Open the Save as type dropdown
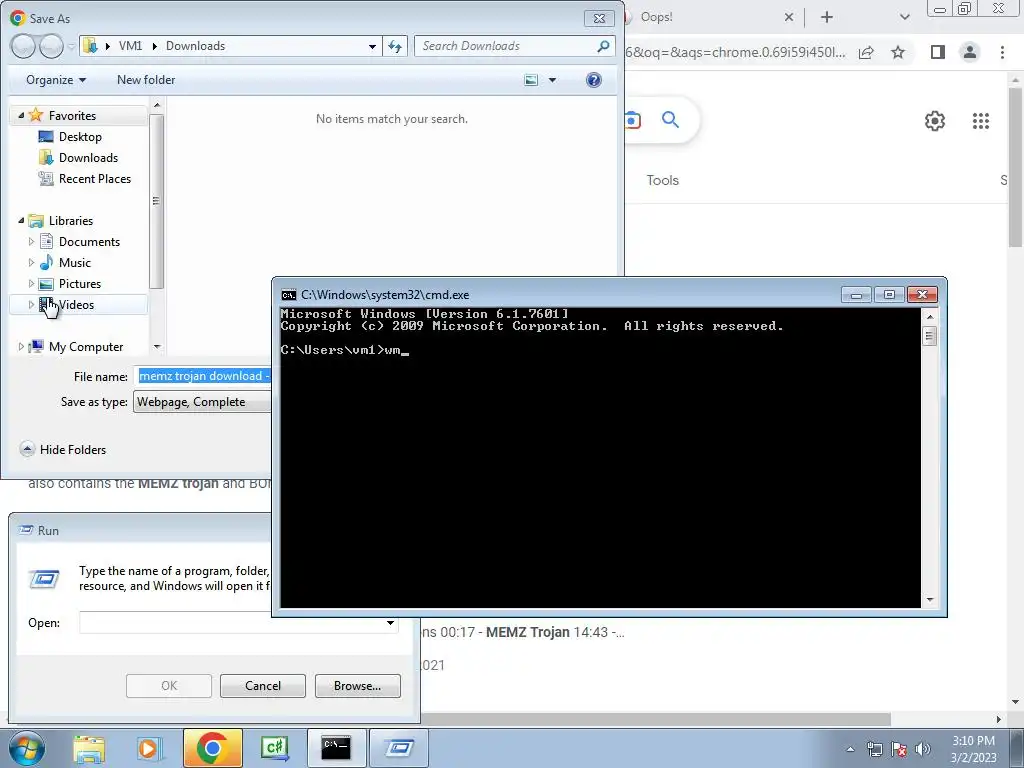This screenshot has width=1024, height=768. click(x=202, y=402)
